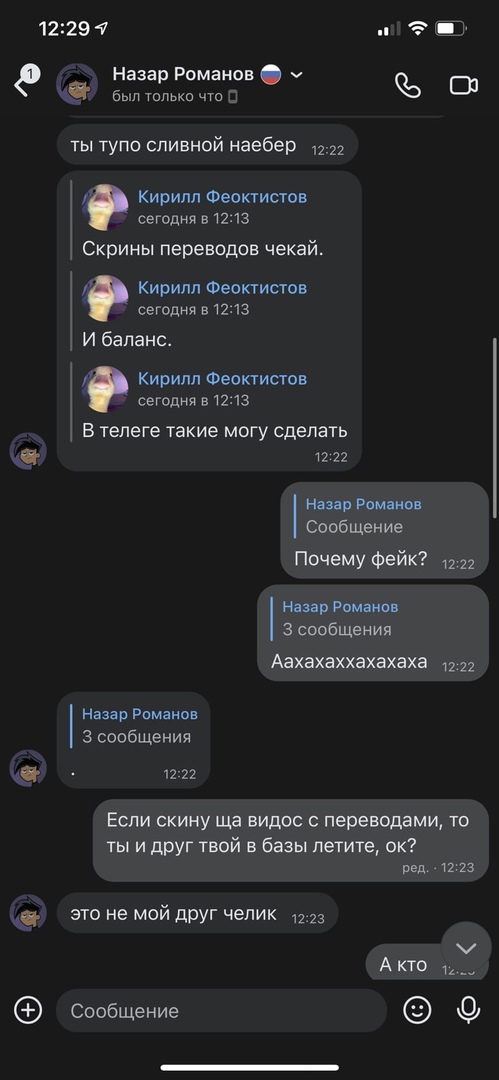Tap the header avatar of Назар Романов
The width and height of the screenshot is (499, 1080).
tap(77, 84)
